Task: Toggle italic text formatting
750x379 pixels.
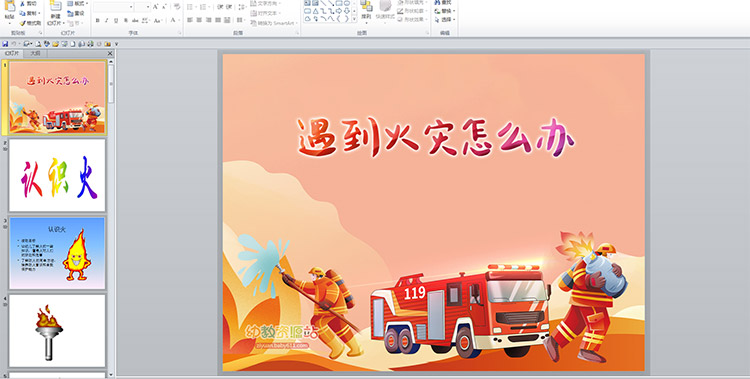Action: coord(107,21)
